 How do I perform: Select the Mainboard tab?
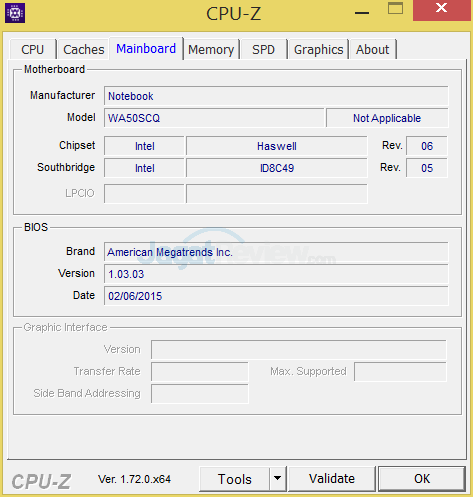click(146, 49)
